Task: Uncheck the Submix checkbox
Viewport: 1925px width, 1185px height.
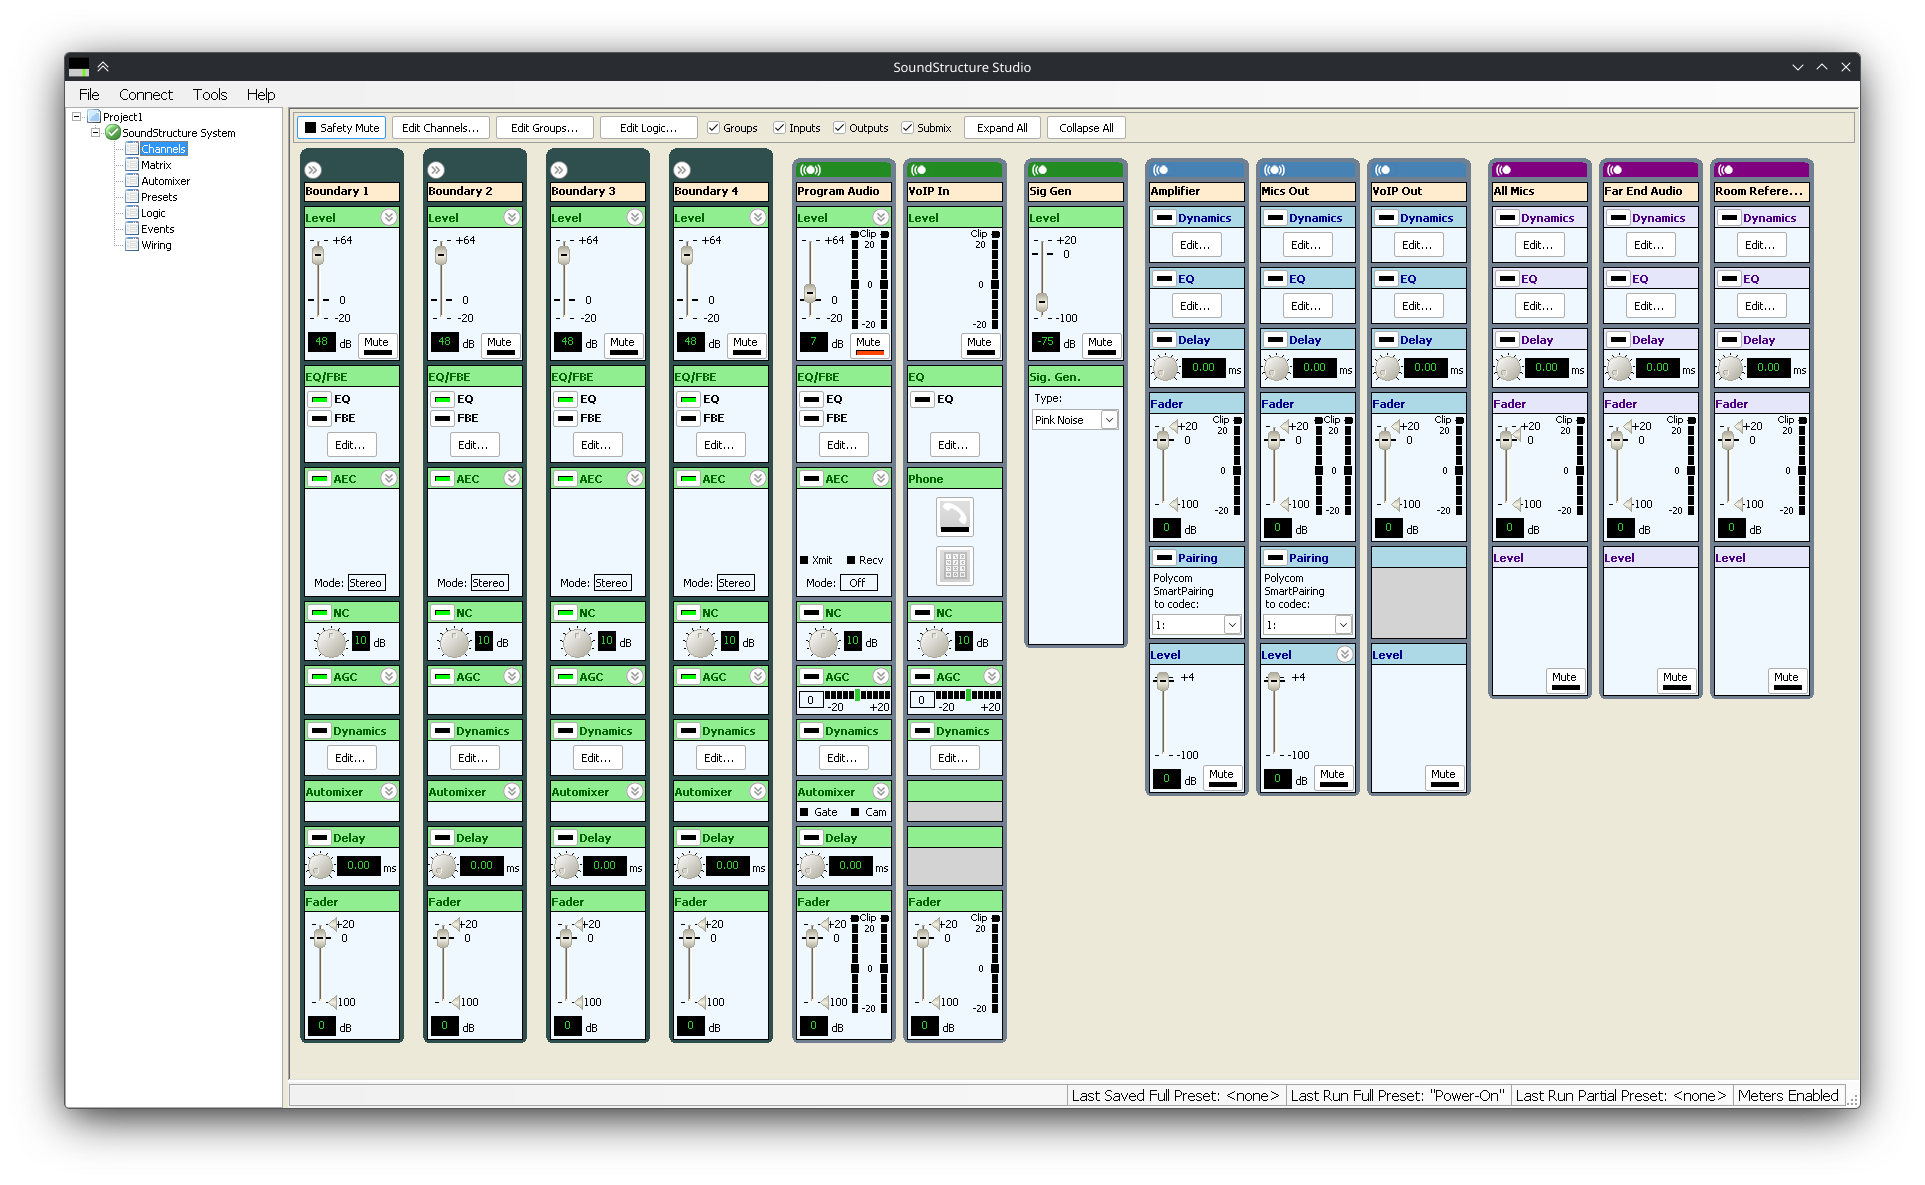Action: click(907, 128)
